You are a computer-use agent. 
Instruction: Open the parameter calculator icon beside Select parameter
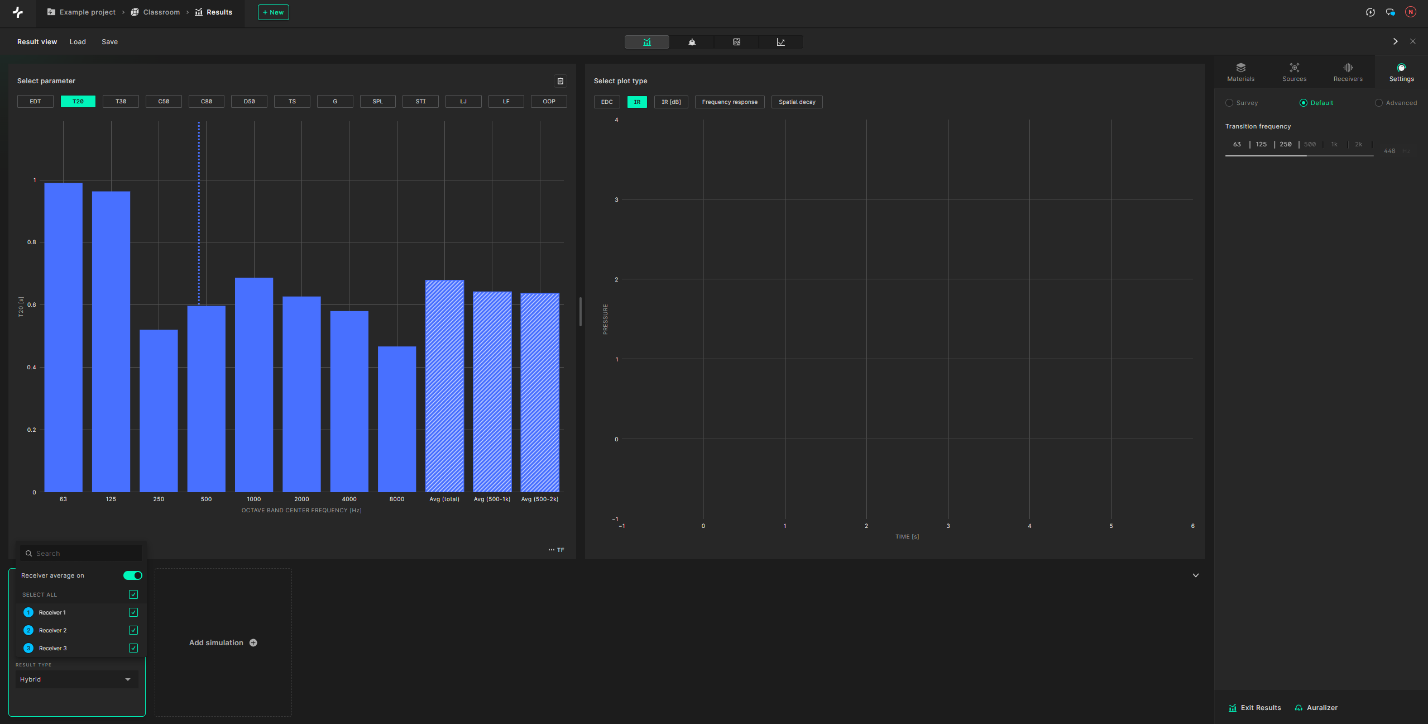pyautogui.click(x=560, y=81)
